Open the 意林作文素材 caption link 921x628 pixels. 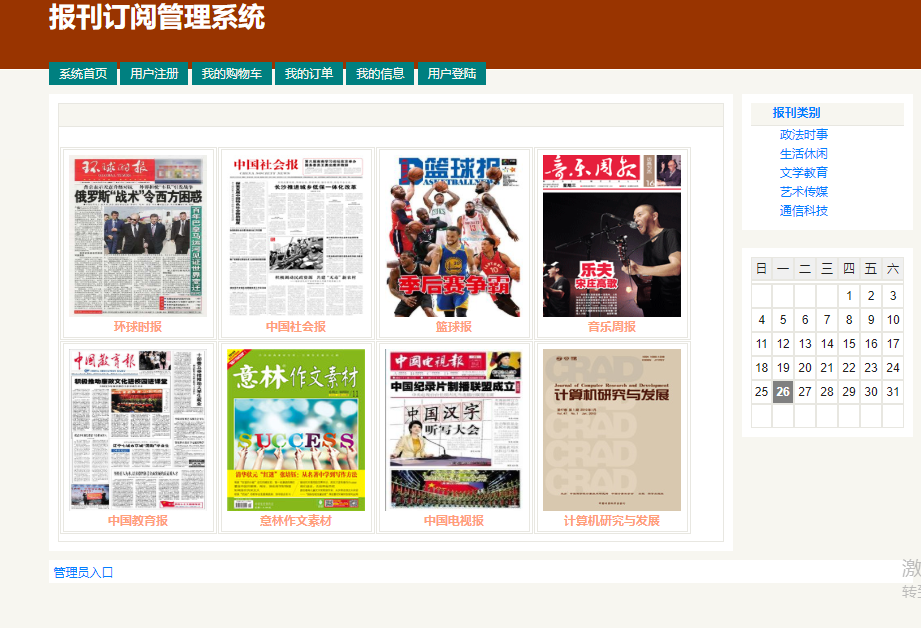point(296,520)
